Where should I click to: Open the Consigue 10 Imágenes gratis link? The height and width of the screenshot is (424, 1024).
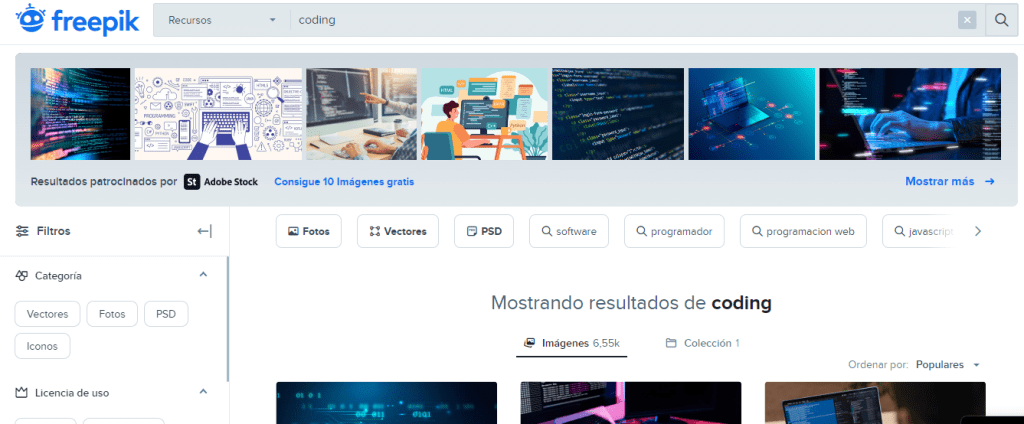[344, 182]
